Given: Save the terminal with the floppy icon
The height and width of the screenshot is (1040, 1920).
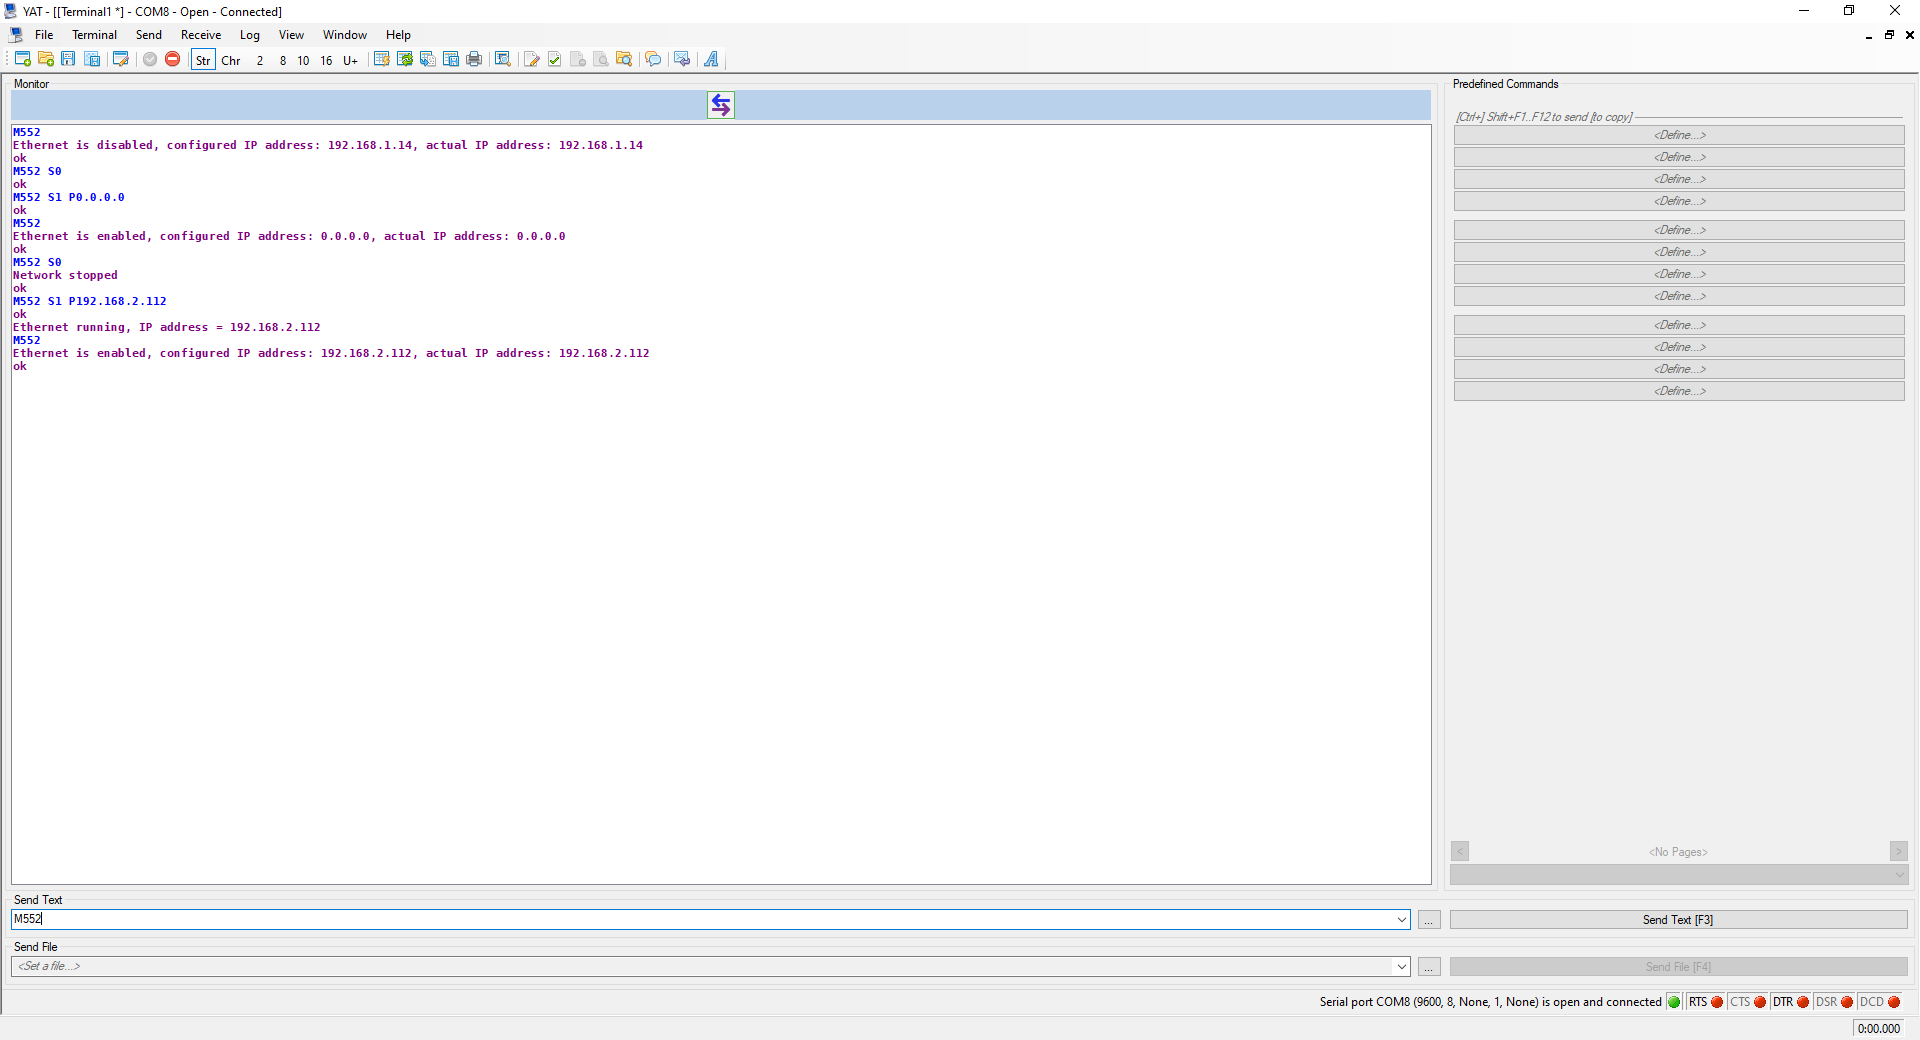Looking at the screenshot, I should pos(68,59).
